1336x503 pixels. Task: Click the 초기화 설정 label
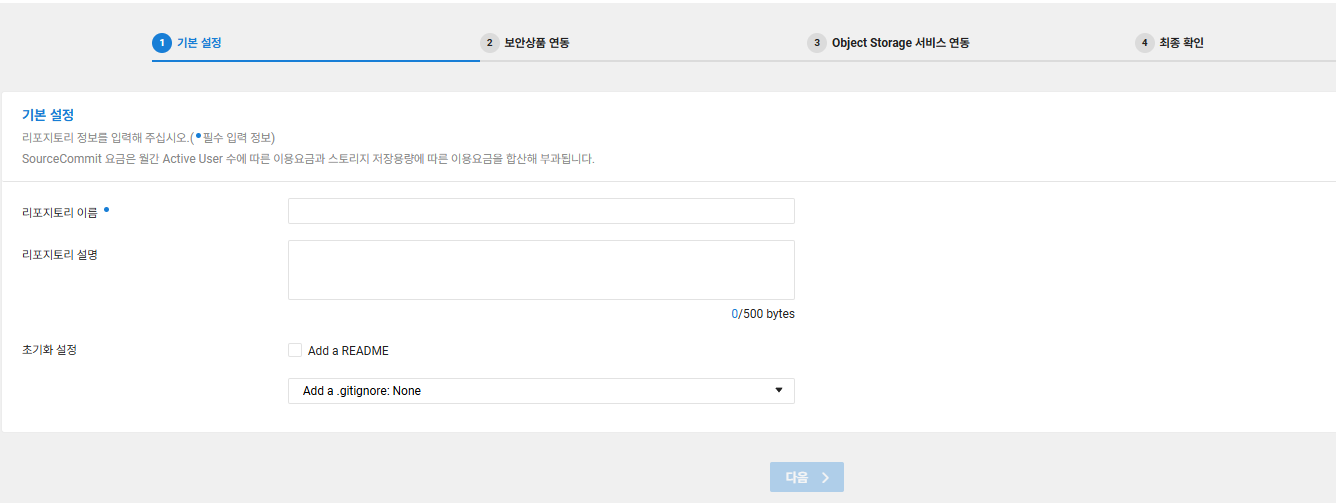pyautogui.click(x=50, y=350)
